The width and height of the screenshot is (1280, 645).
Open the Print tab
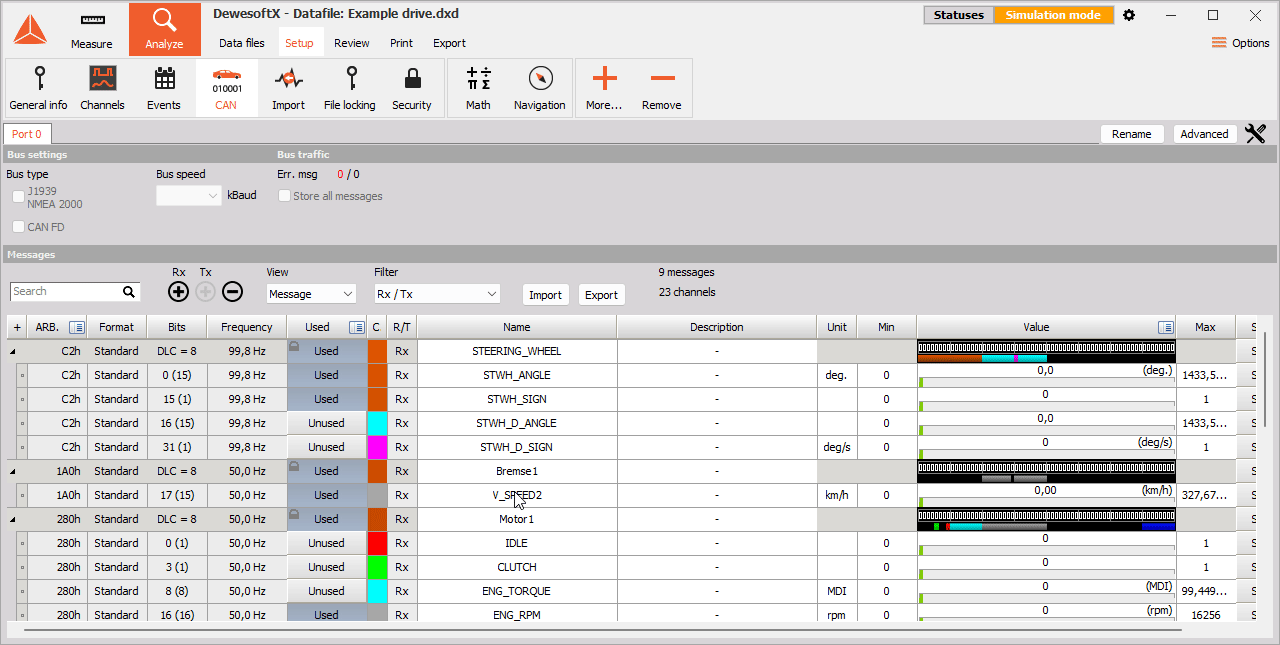point(401,43)
